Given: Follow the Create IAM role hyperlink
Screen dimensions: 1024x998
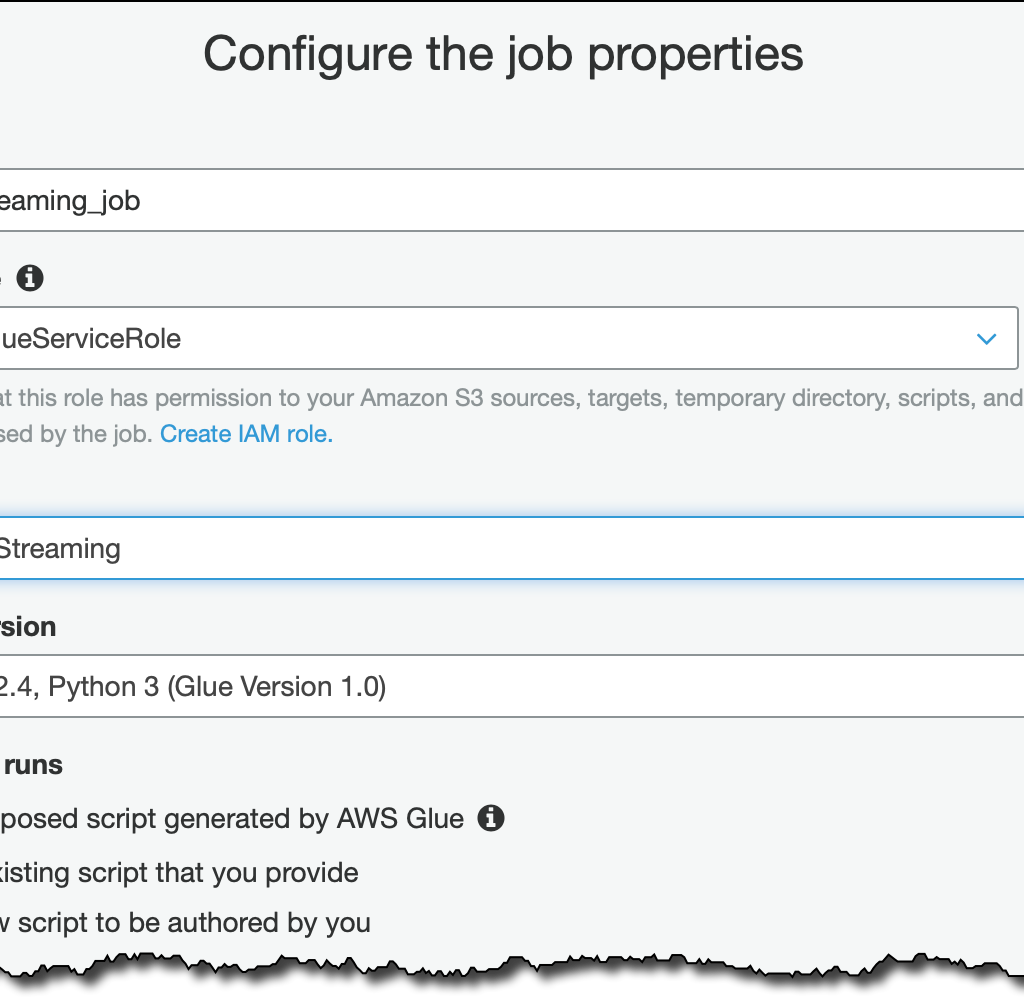Looking at the screenshot, I should click(244, 433).
